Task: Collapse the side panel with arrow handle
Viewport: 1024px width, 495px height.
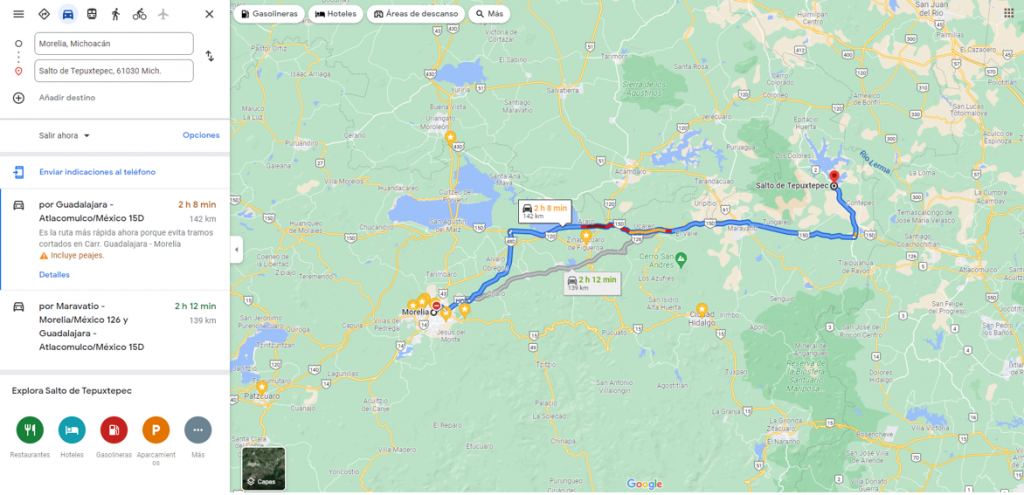Action: (236, 249)
